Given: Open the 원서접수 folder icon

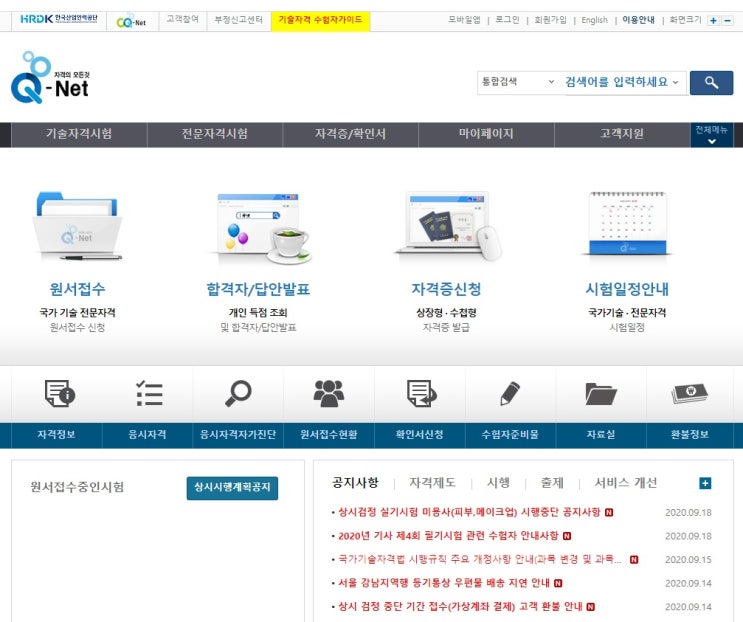Looking at the screenshot, I should (77, 225).
